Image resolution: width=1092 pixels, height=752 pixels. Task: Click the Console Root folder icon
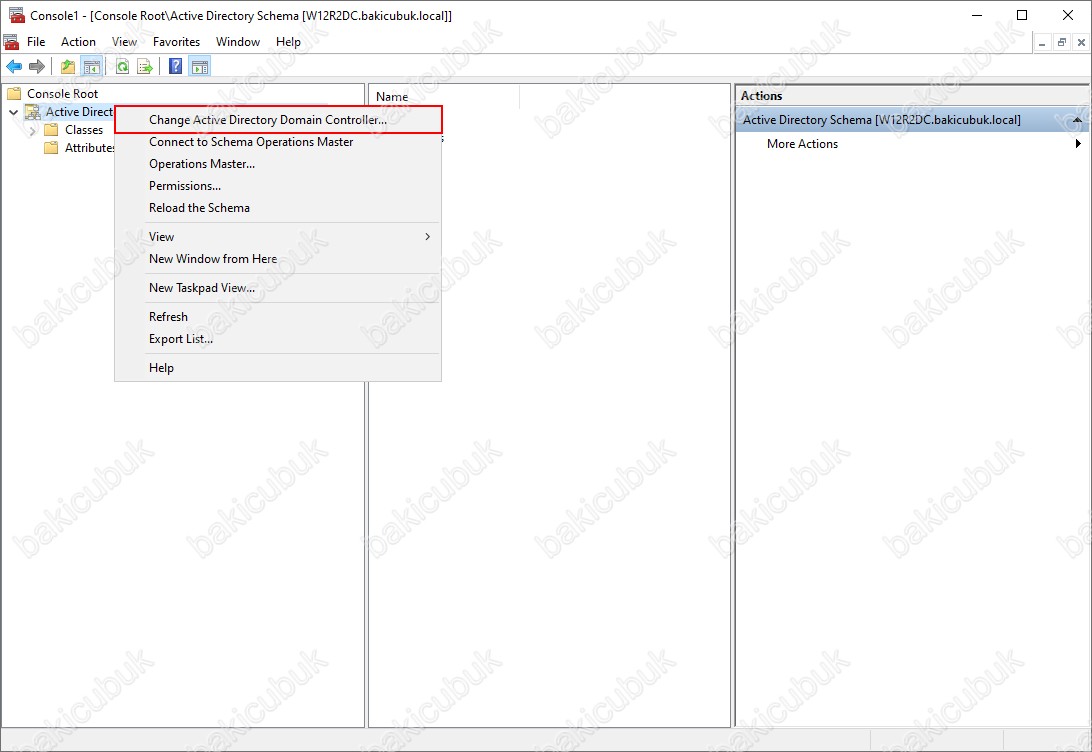pyautogui.click(x=14, y=93)
